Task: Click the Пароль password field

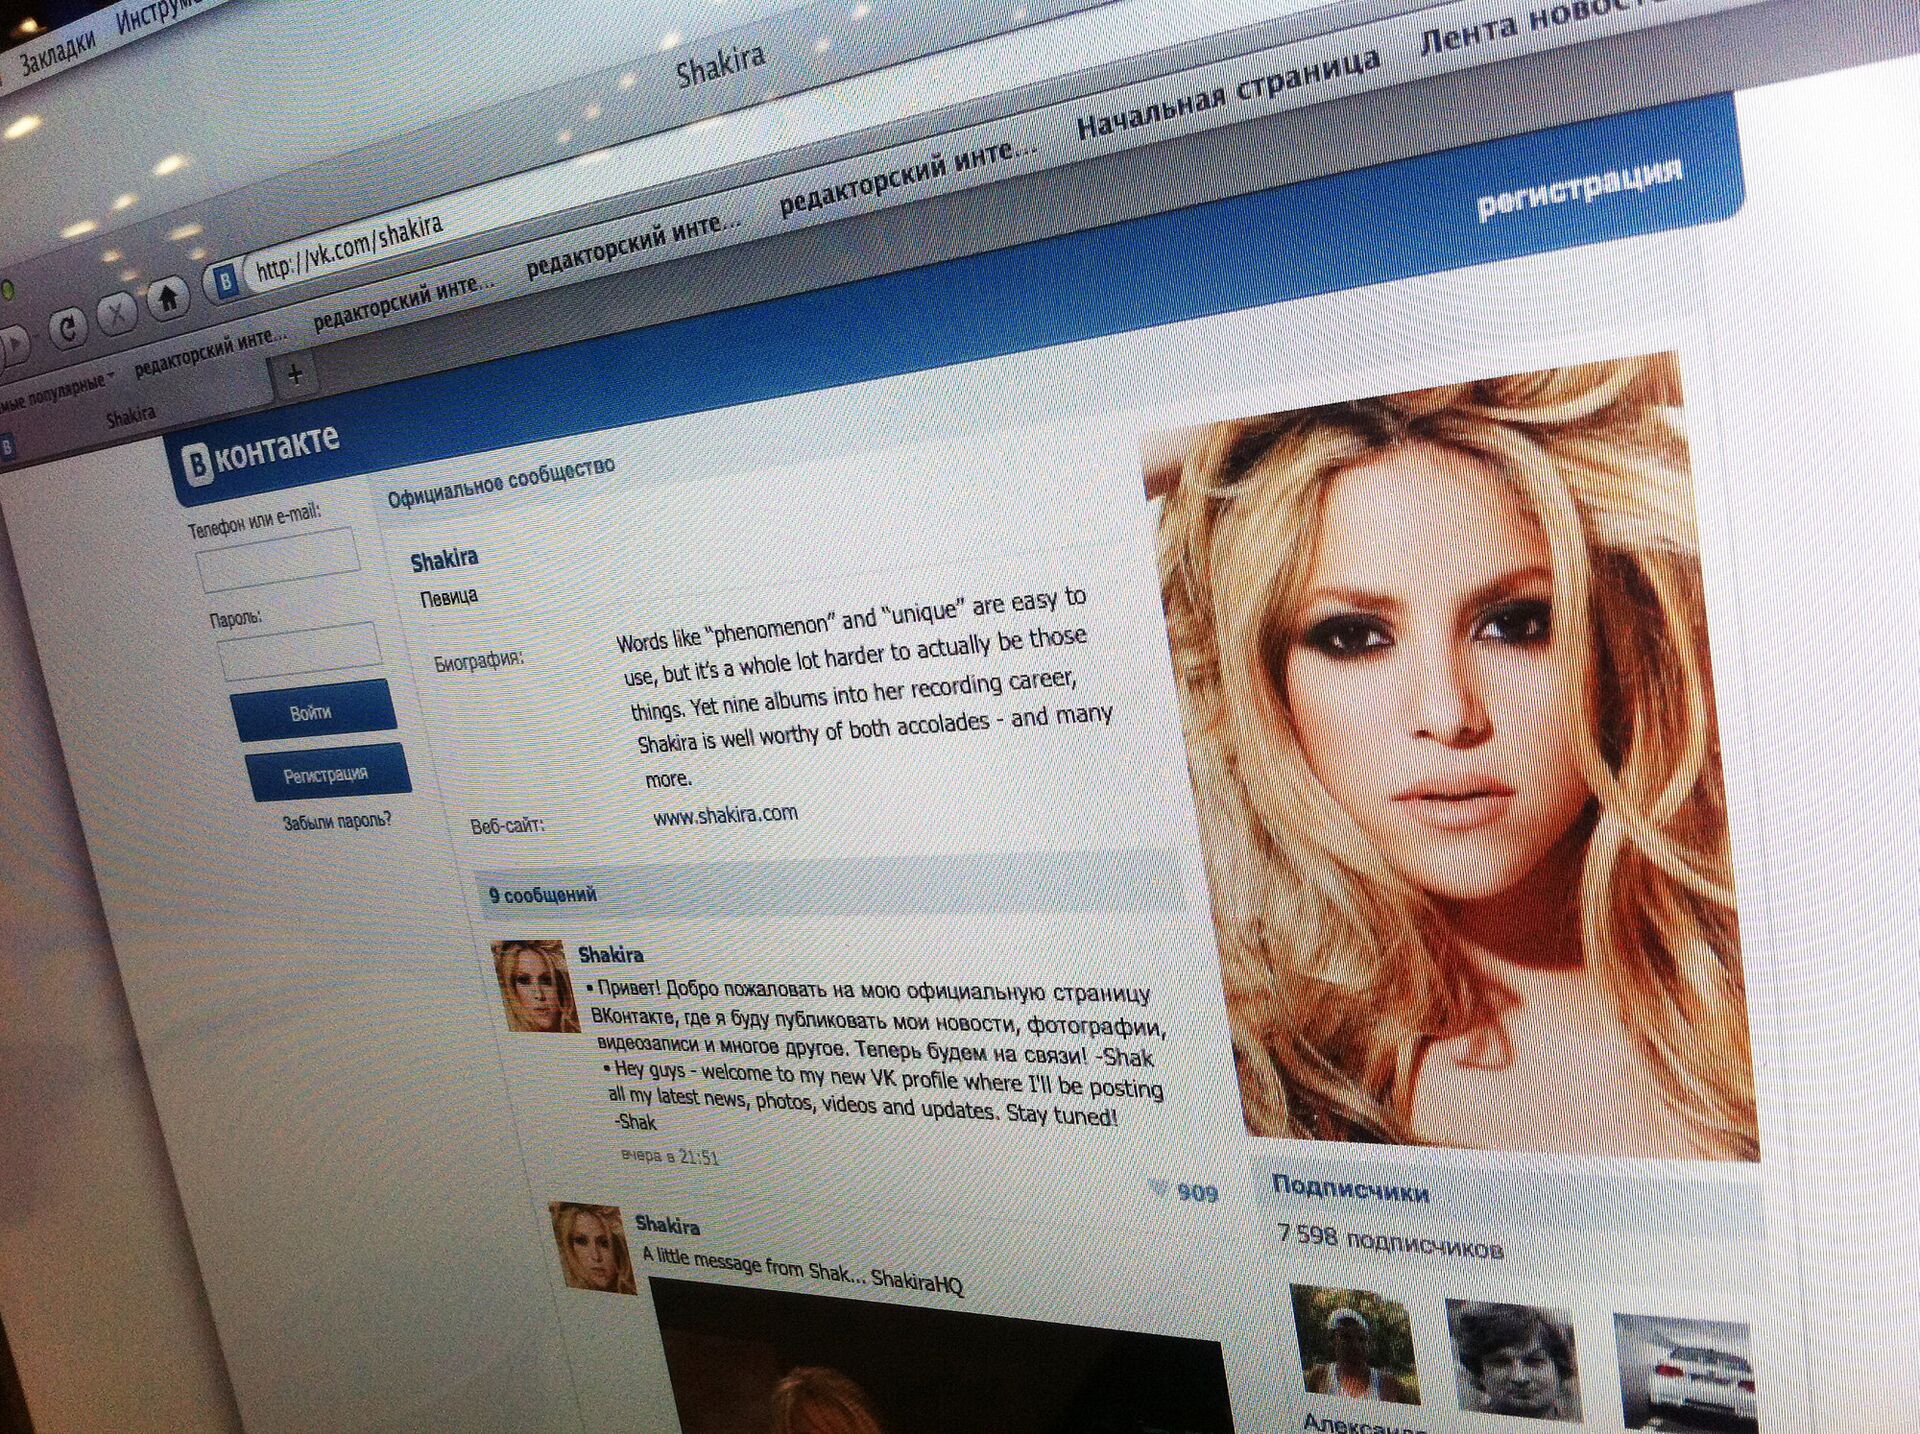Action: coord(299,651)
